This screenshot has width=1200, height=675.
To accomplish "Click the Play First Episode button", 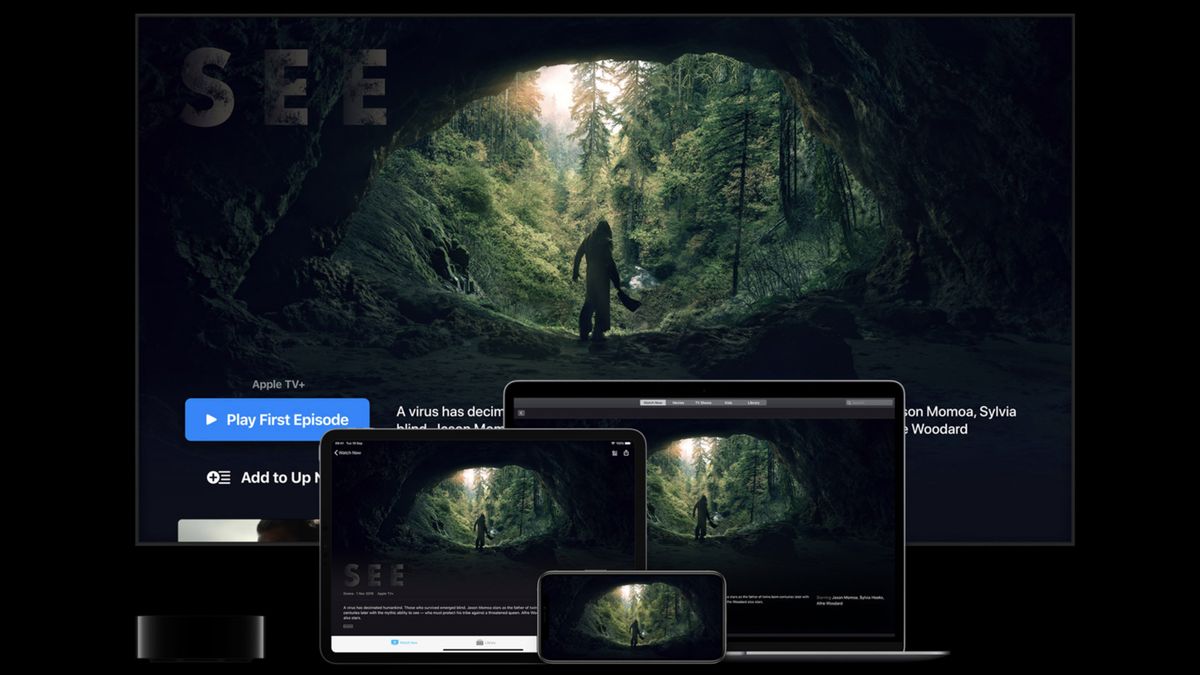I will coord(277,420).
